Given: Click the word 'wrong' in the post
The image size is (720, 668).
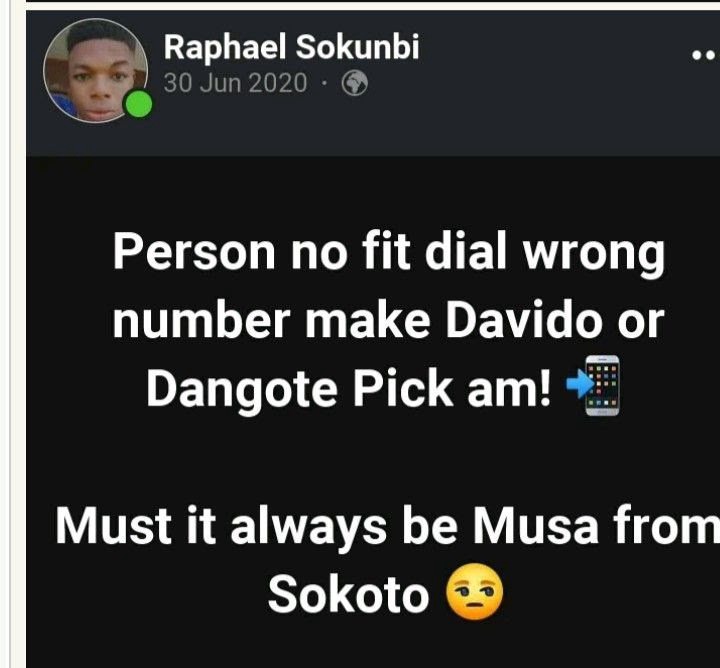Looking at the screenshot, I should 594,256.
